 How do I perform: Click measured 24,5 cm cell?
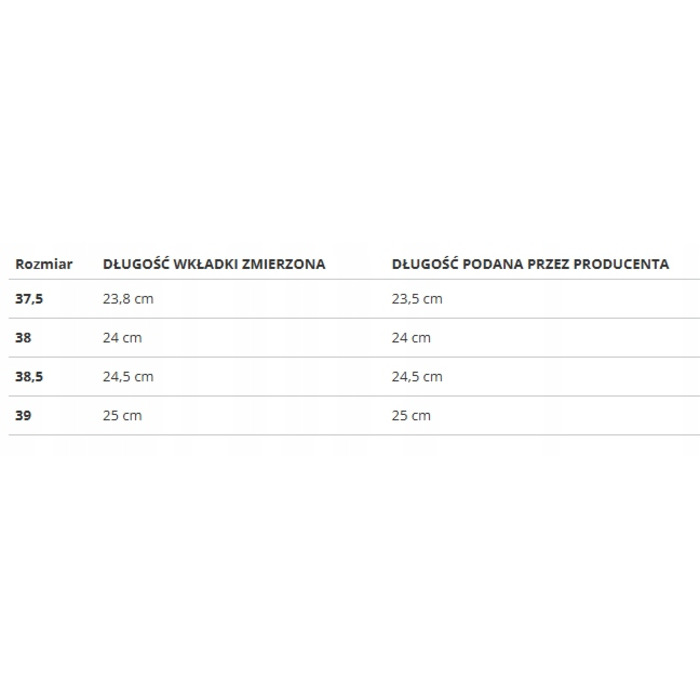(x=128, y=376)
